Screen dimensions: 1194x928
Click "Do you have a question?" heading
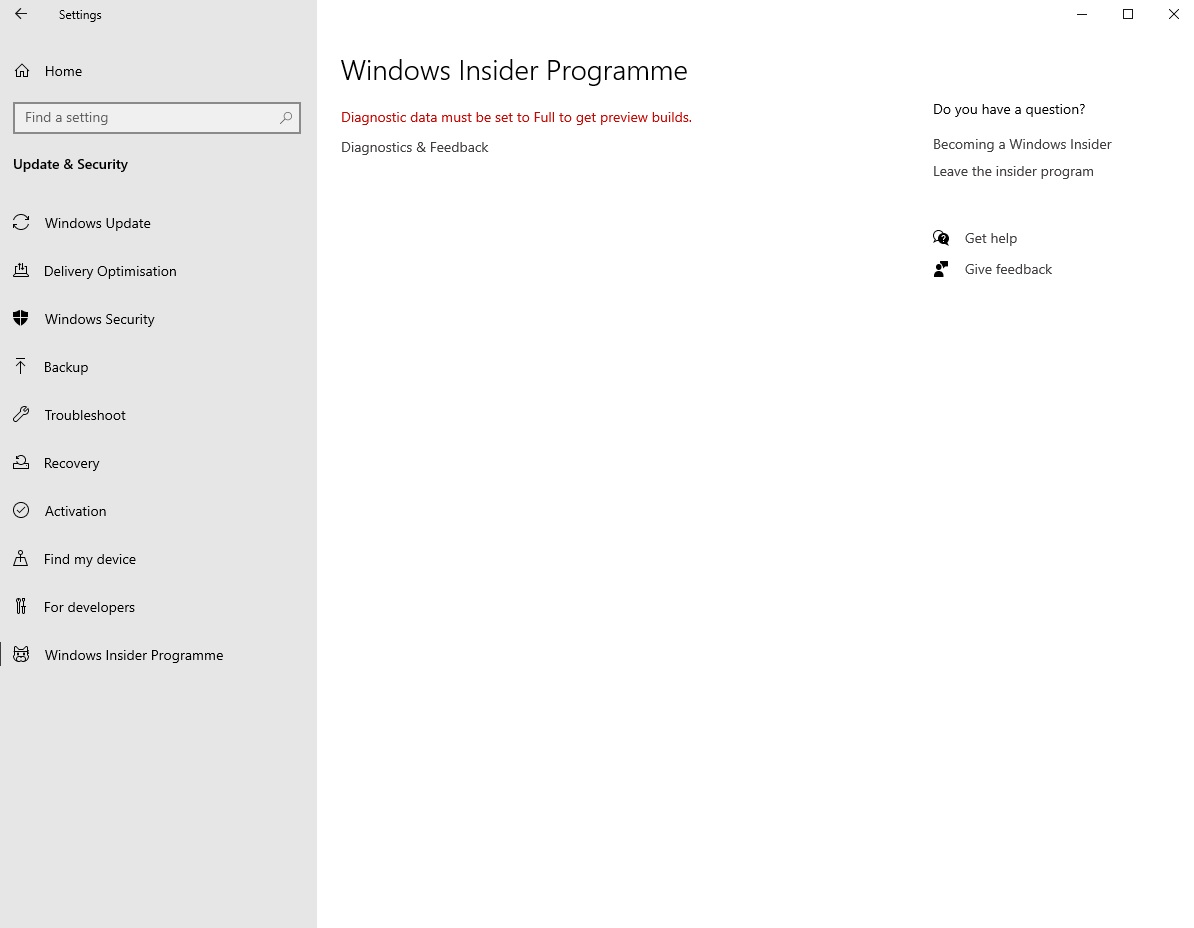(x=1009, y=109)
